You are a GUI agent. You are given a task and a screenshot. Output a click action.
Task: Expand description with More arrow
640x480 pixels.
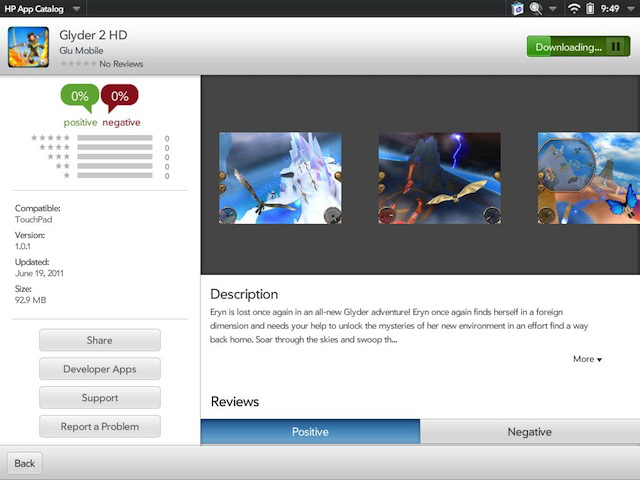point(587,359)
